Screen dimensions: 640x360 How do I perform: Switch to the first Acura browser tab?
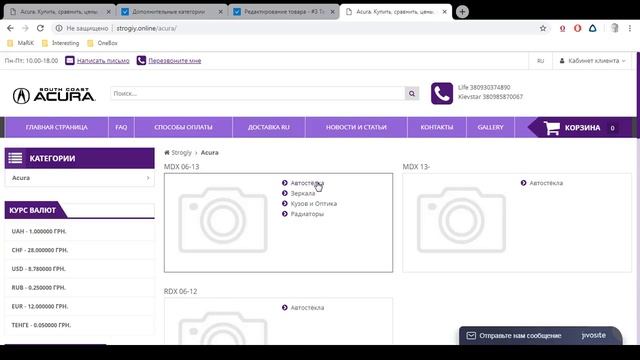pos(60,12)
